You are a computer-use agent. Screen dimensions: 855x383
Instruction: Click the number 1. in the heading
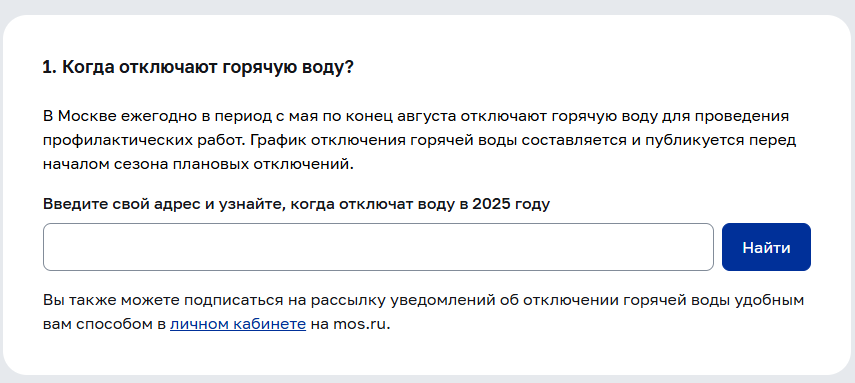50,68
